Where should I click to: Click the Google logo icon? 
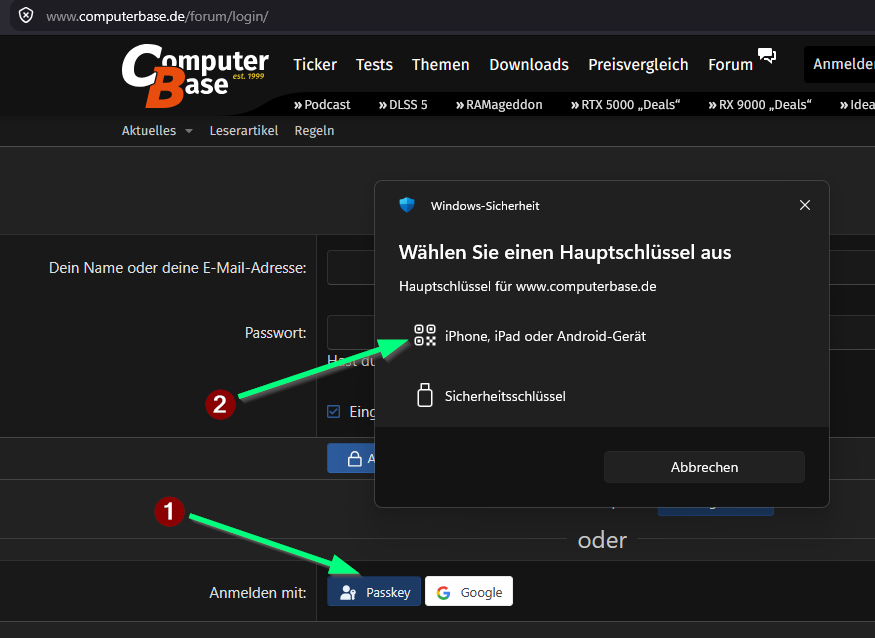(444, 592)
